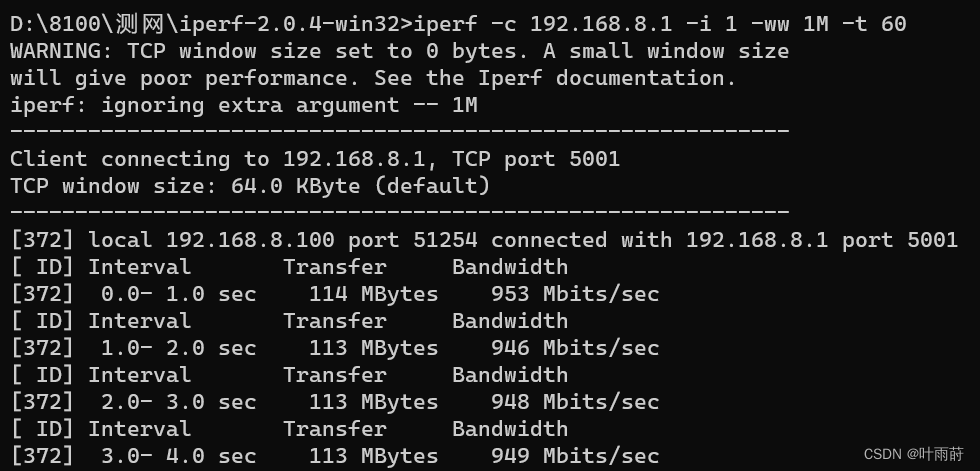This screenshot has height=471, width=980.
Task: Click the dashed separator above 'Client connecting'
Action: (x=399, y=131)
